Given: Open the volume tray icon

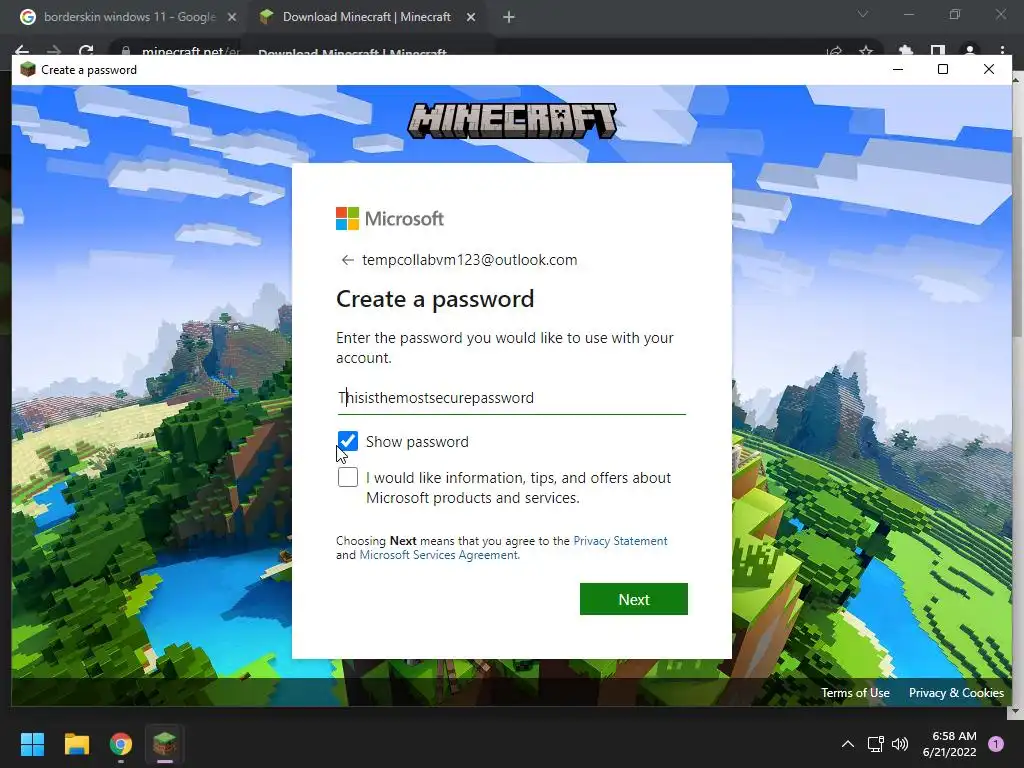Looking at the screenshot, I should click(900, 744).
